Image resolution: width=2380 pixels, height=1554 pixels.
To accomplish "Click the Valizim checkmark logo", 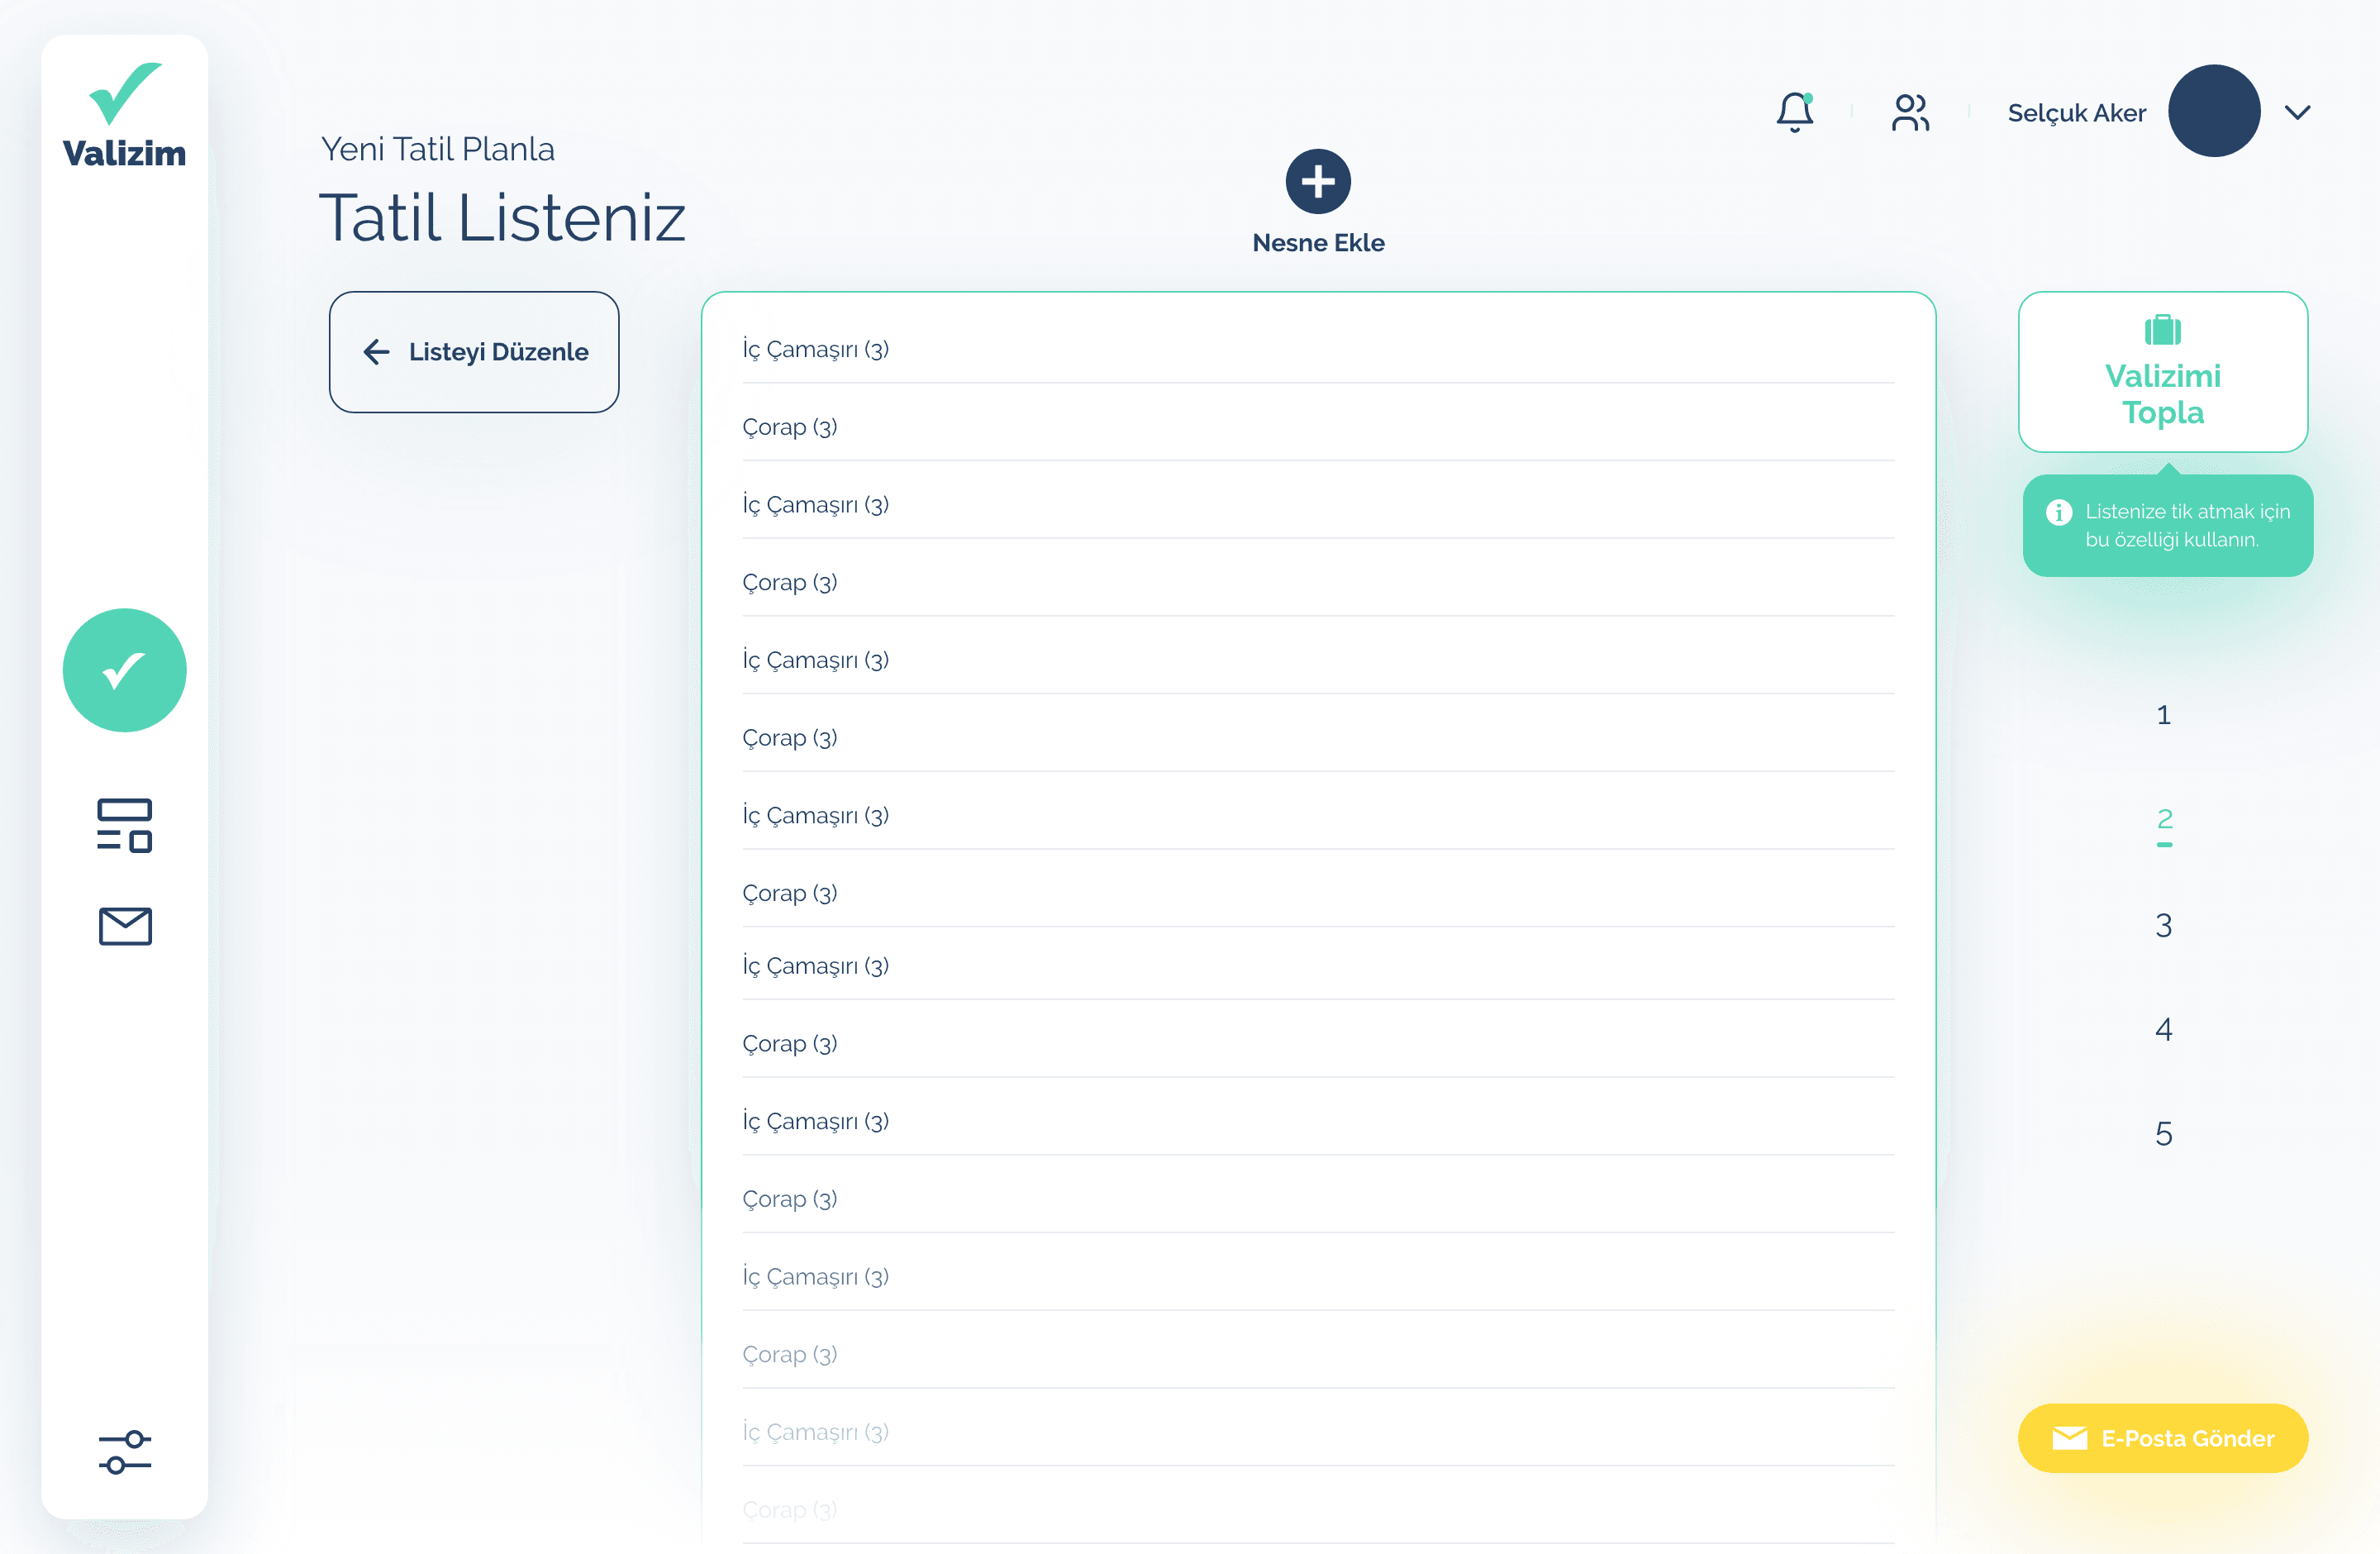I will [x=125, y=93].
